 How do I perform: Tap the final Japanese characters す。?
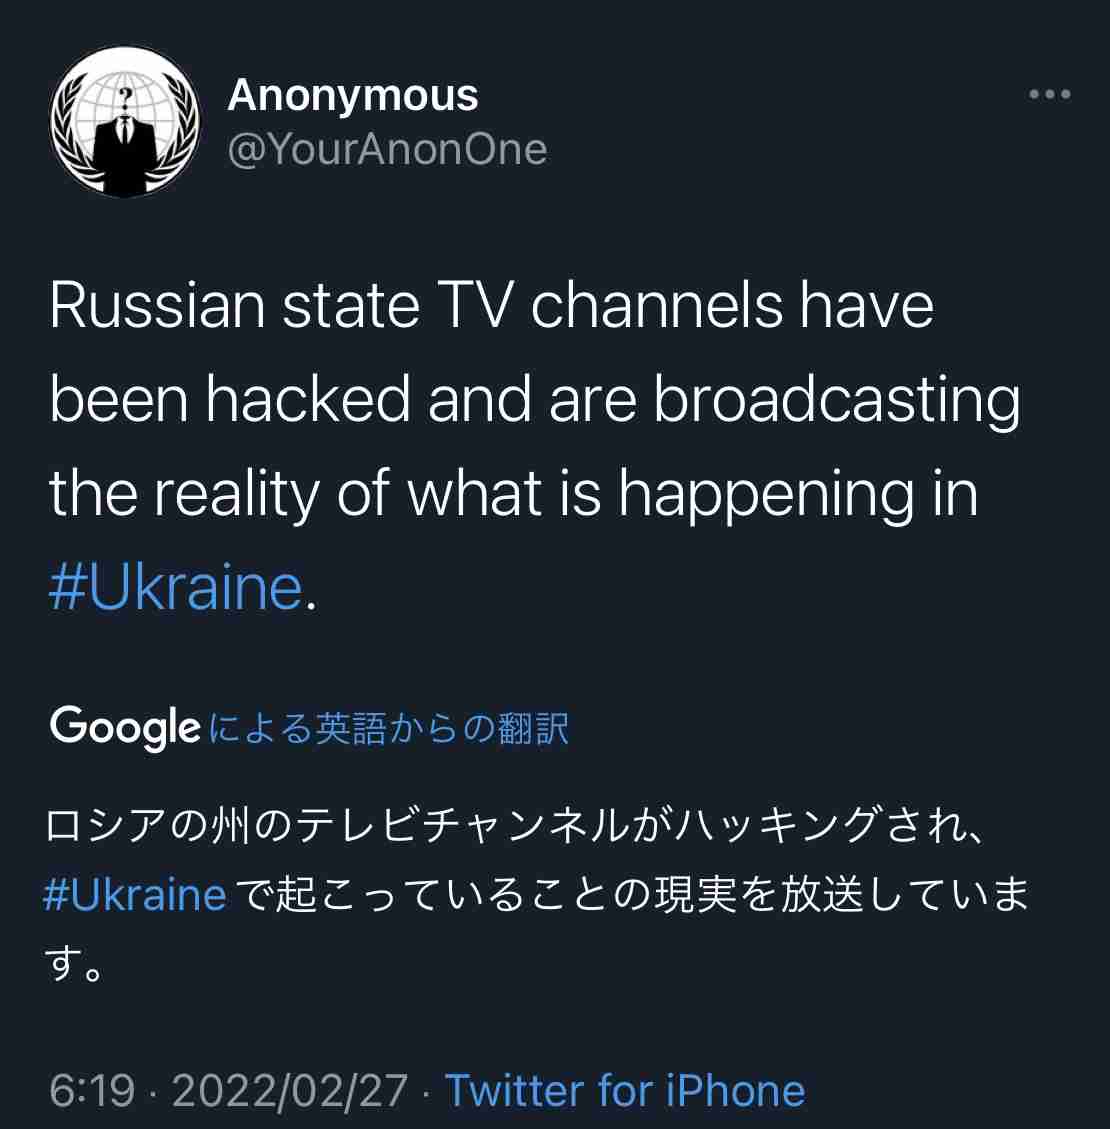pyautogui.click(x=74, y=964)
